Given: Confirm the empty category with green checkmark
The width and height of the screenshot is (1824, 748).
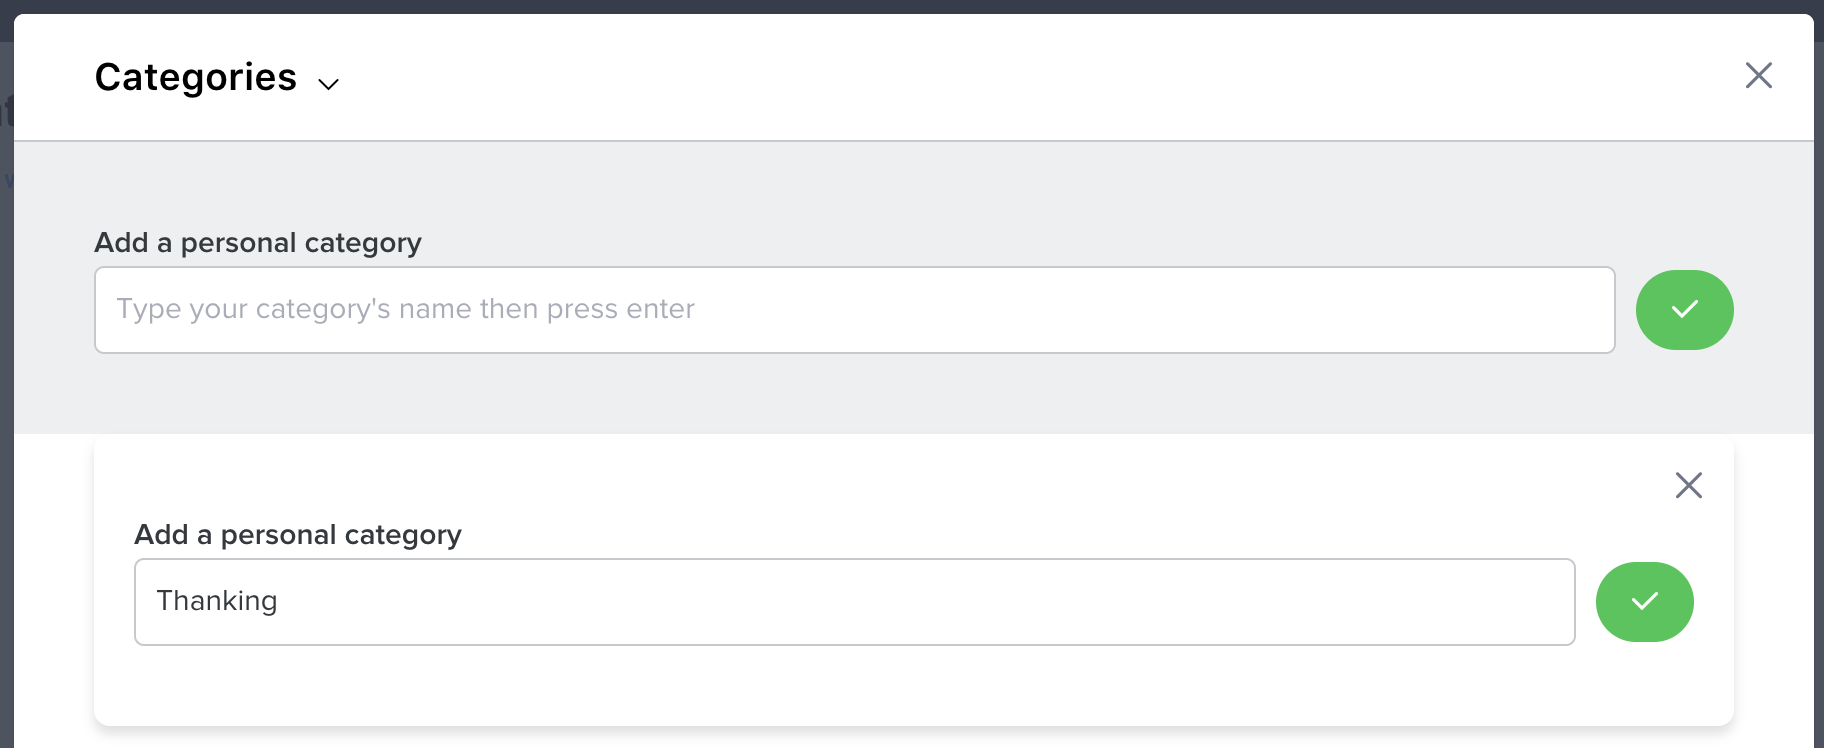Looking at the screenshot, I should [1684, 310].
